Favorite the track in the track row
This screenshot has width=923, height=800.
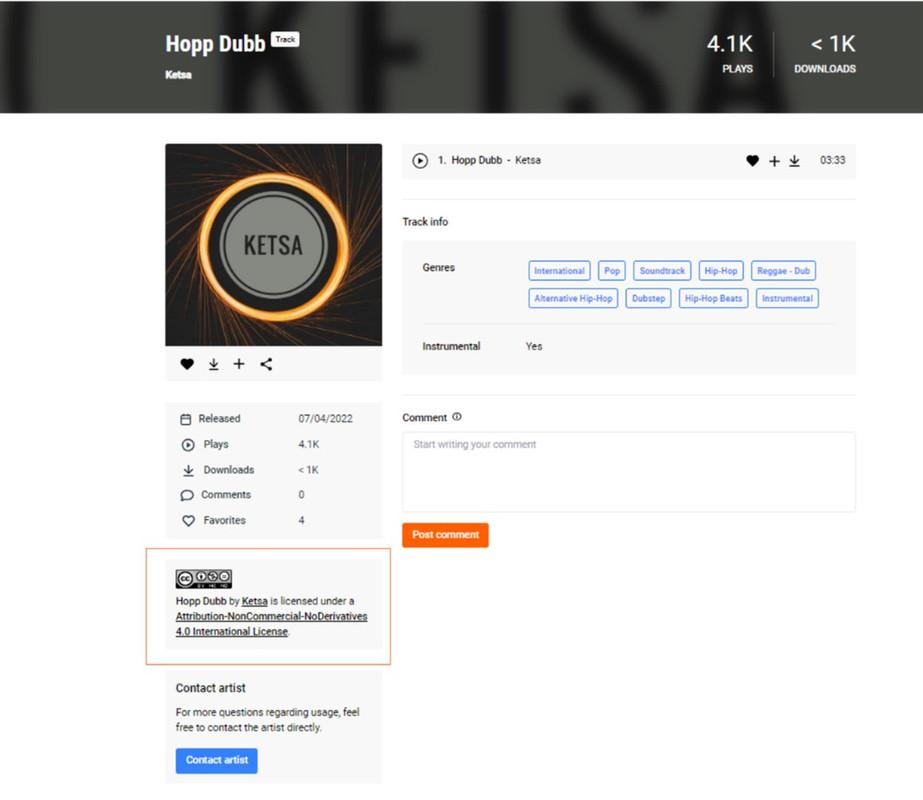tap(752, 161)
